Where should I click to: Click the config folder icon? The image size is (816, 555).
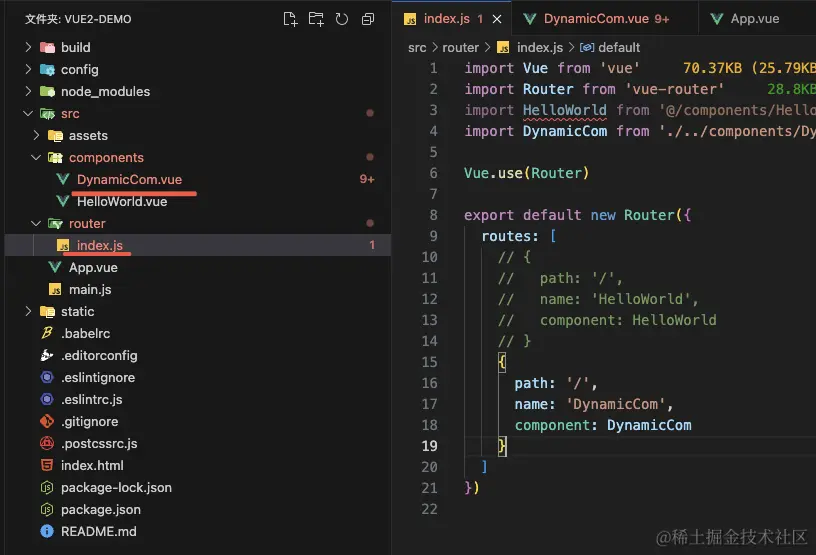47,69
